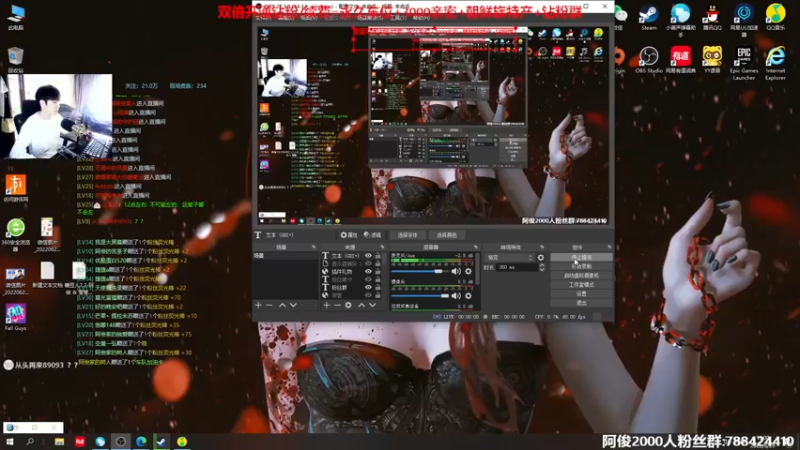Show the last hidden browser source in list

click(368, 295)
